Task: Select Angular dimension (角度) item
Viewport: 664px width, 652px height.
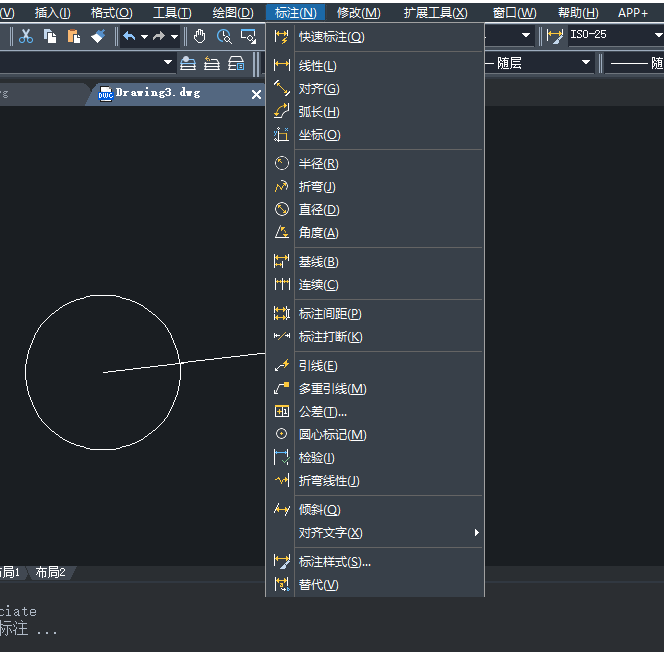Action: pos(318,233)
